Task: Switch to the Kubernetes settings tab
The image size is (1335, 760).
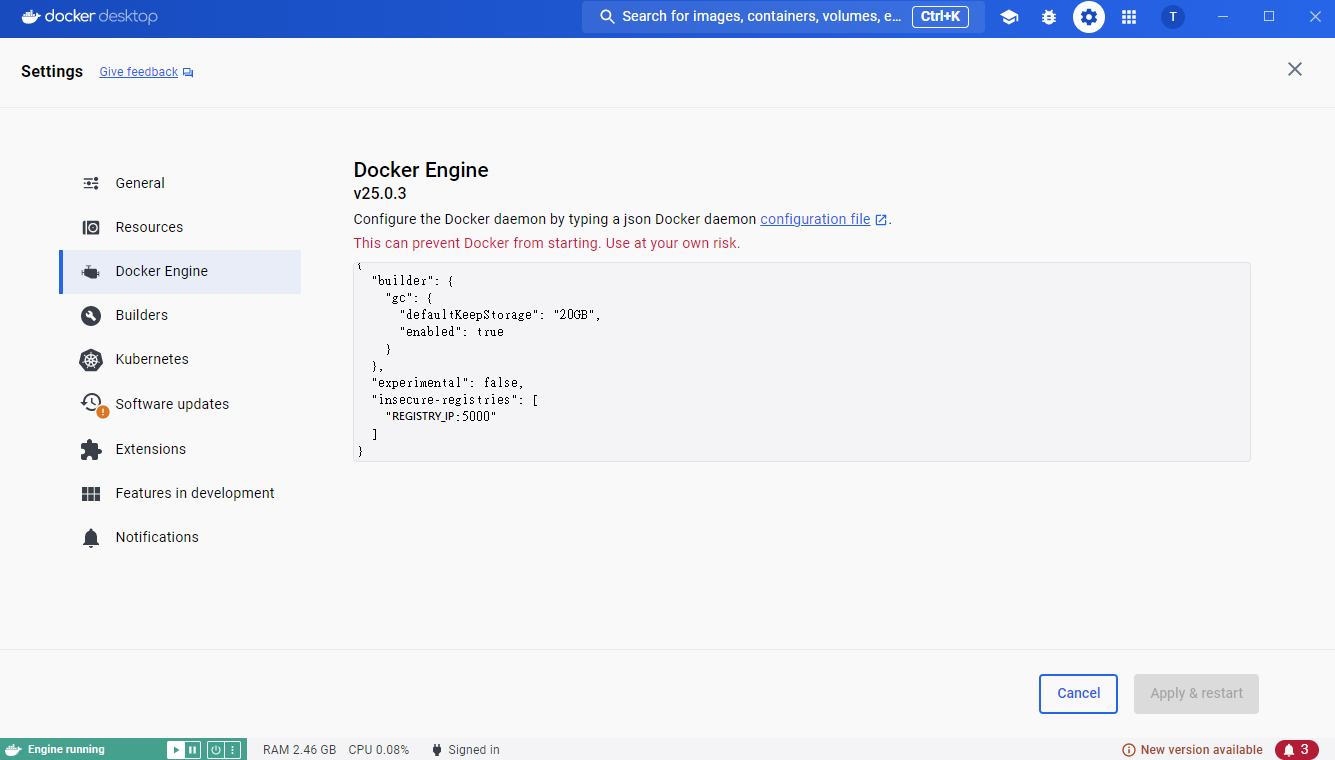Action: point(180,359)
